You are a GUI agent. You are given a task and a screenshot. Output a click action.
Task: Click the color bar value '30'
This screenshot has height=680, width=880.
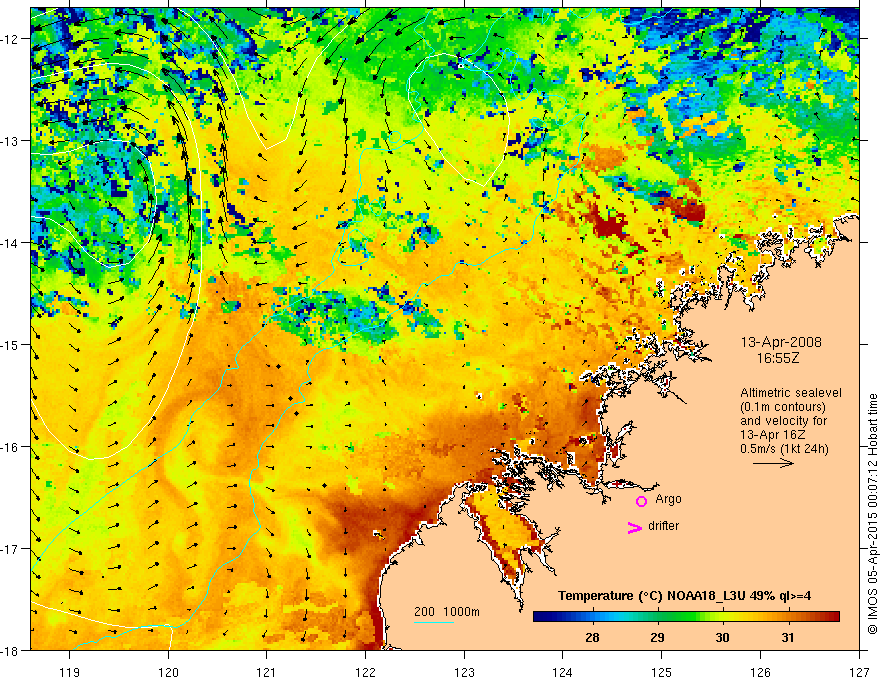pos(722,637)
